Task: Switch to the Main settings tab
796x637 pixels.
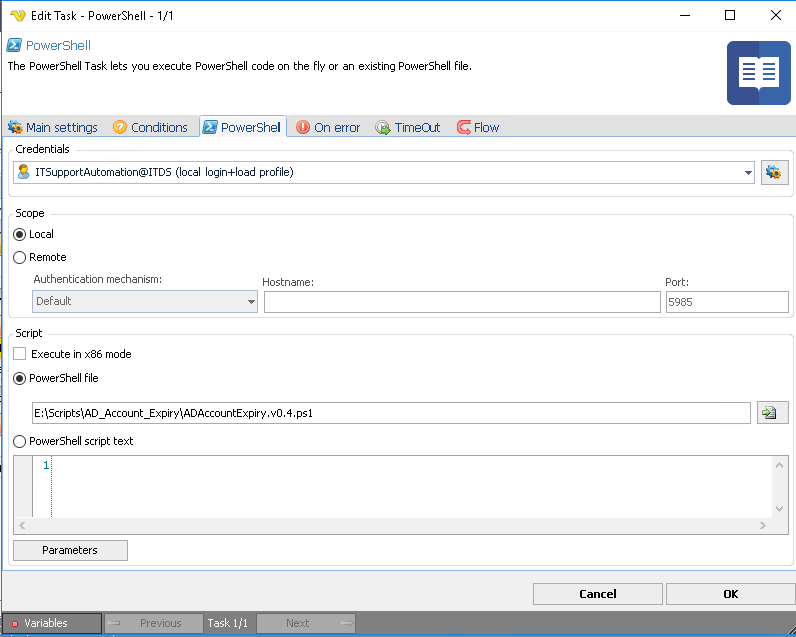Action: click(x=53, y=127)
